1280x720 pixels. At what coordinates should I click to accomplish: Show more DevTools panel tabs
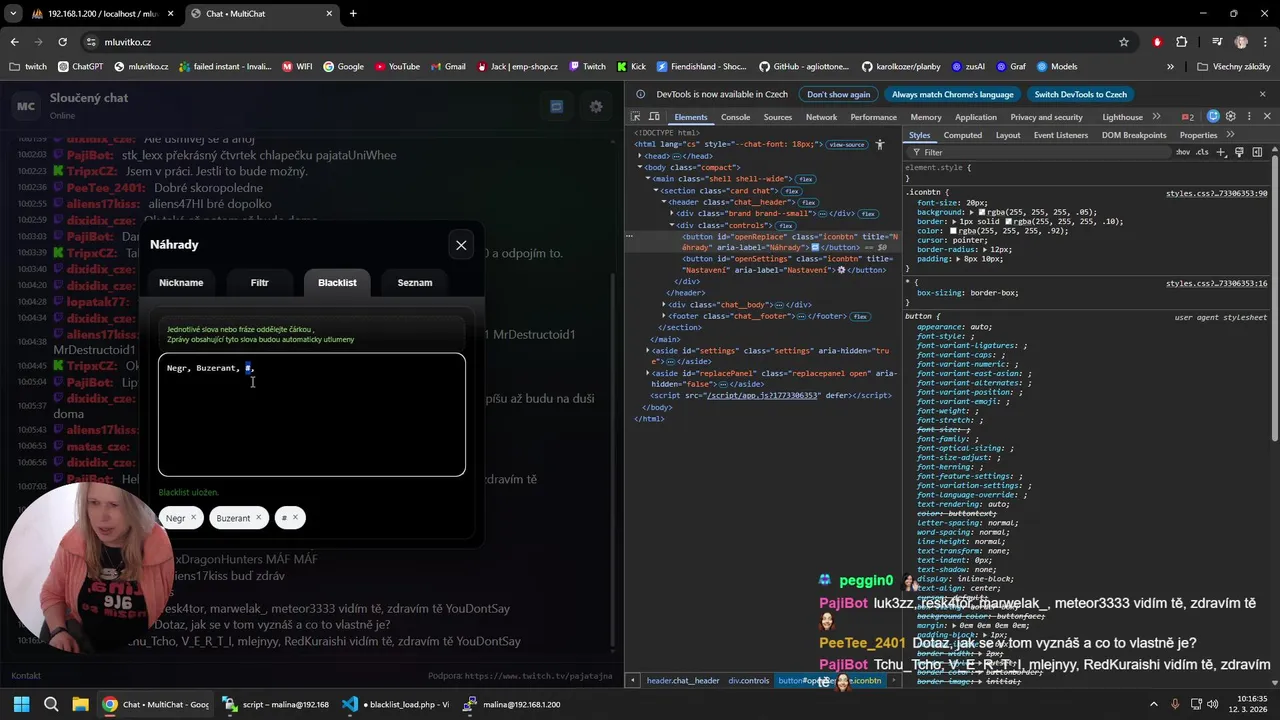pyautogui.click(x=1157, y=117)
